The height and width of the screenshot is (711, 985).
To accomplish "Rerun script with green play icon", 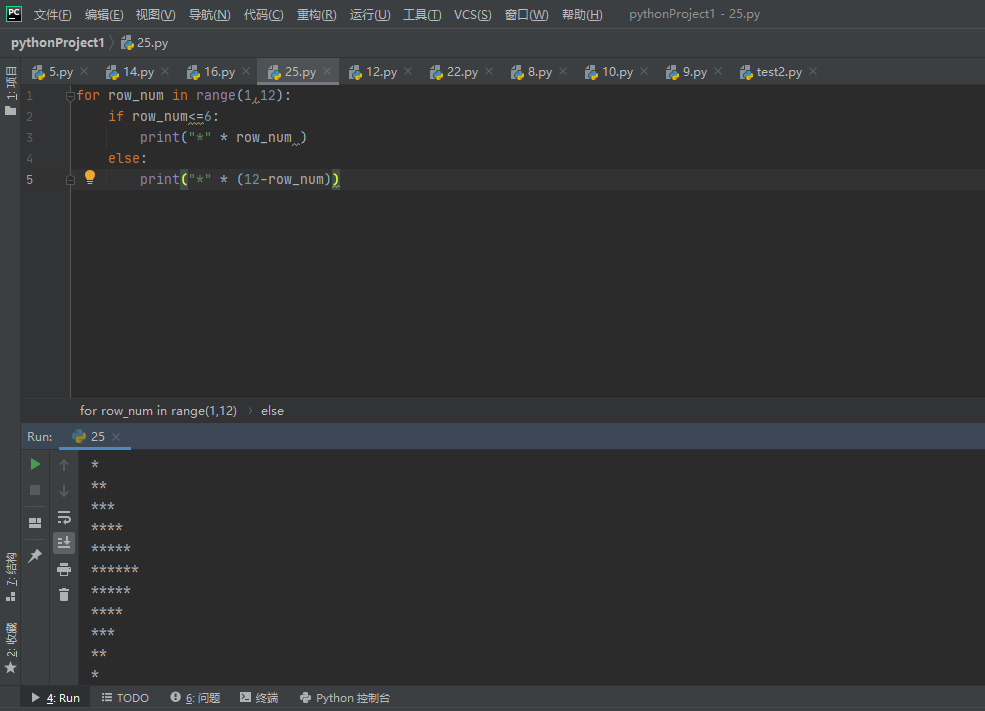I will tap(35, 464).
